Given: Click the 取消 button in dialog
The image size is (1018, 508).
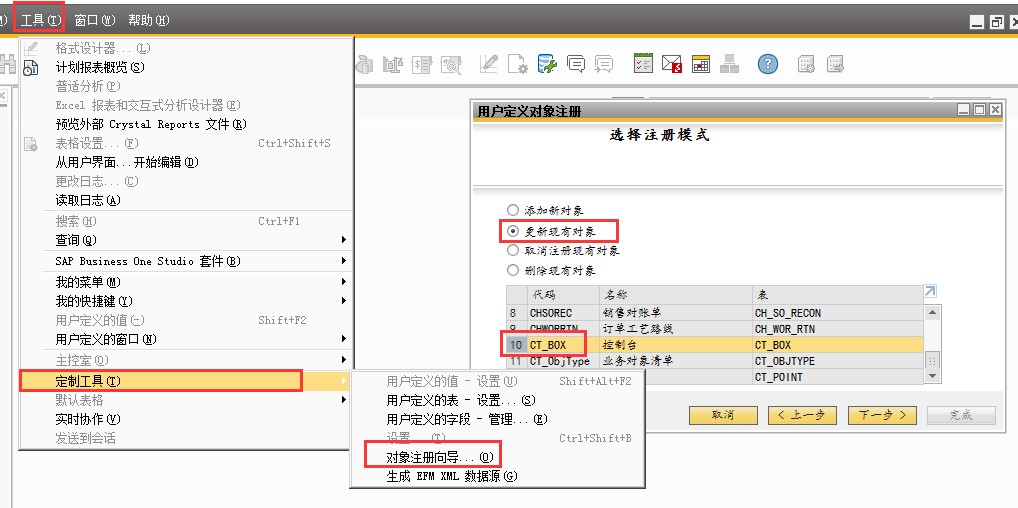Looking at the screenshot, I should coord(723,415).
